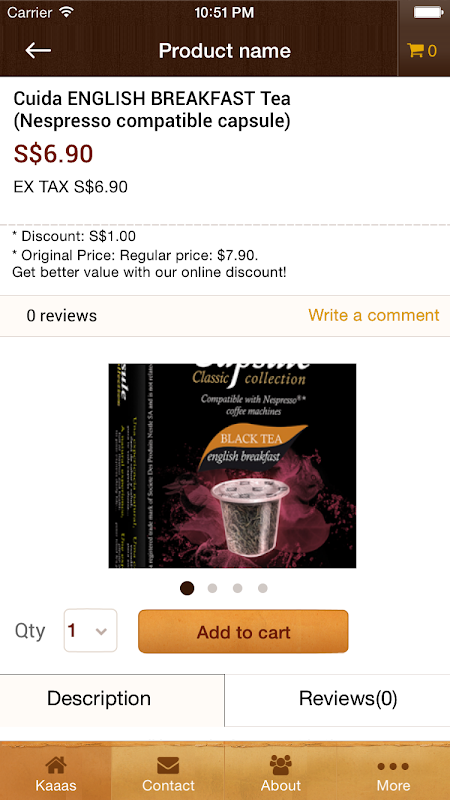This screenshot has width=450, height=800.
Task: Tap the back arrow icon
Action: click(x=38, y=50)
